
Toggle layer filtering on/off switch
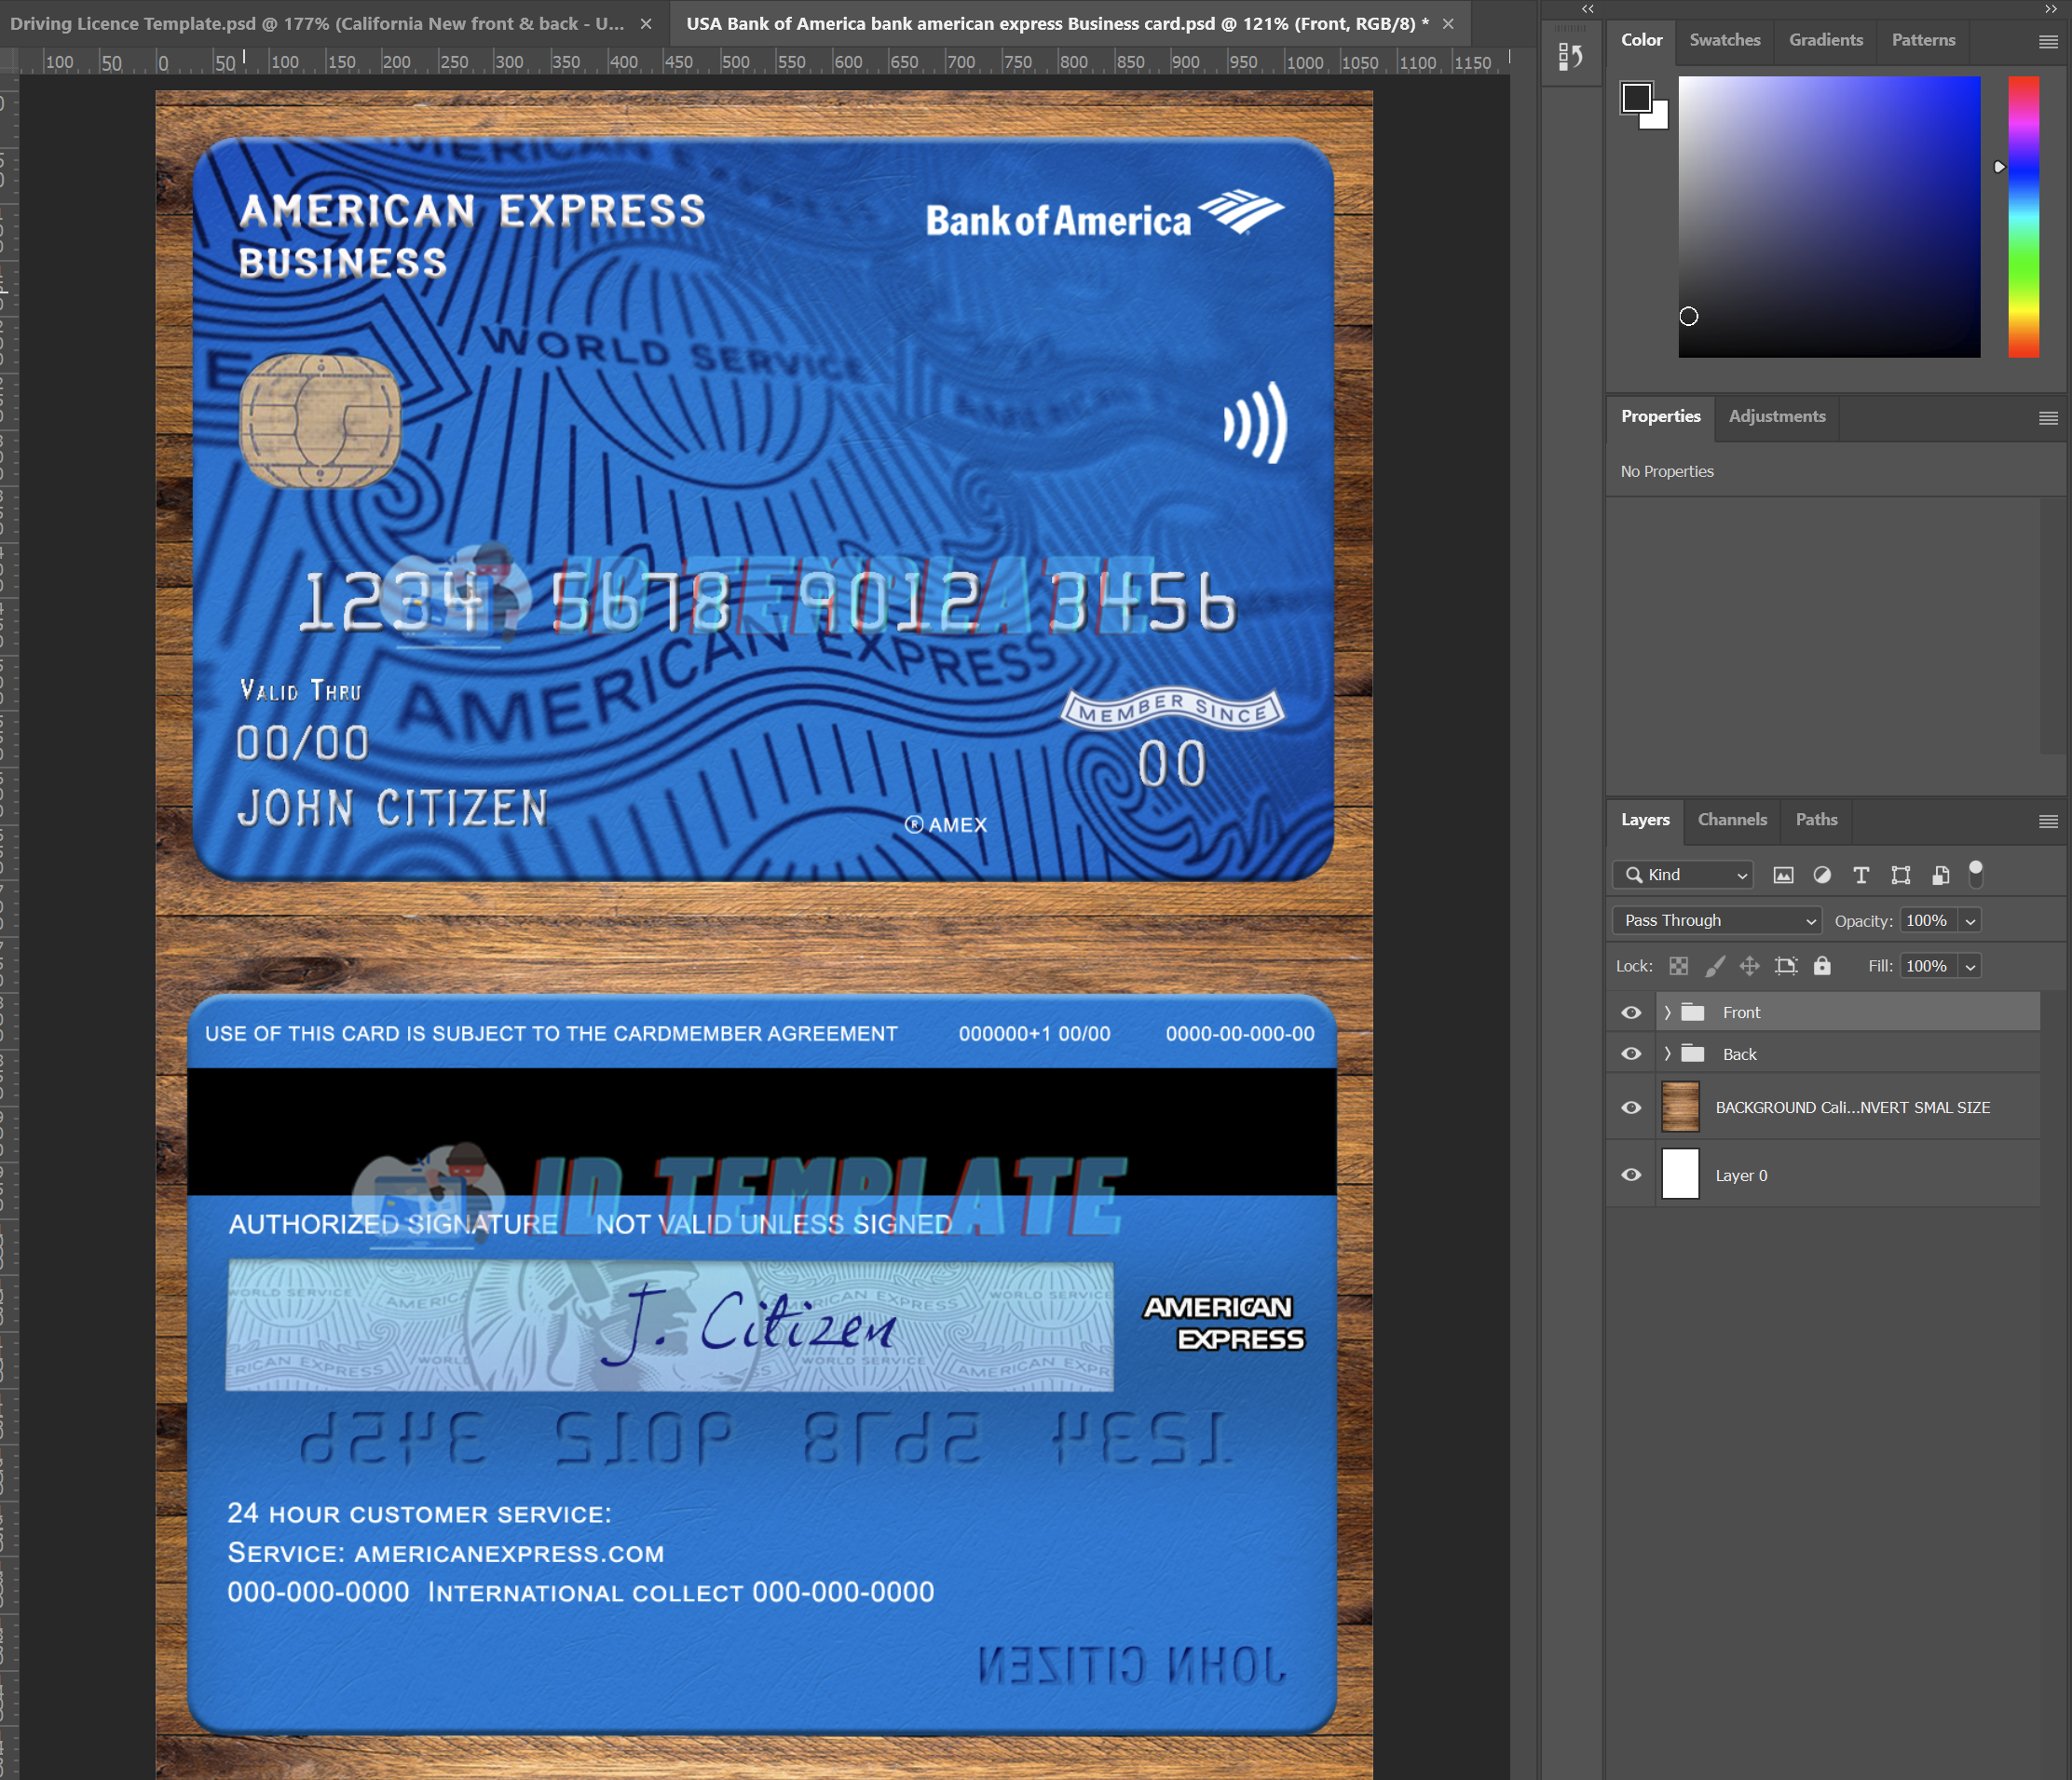tap(1976, 874)
